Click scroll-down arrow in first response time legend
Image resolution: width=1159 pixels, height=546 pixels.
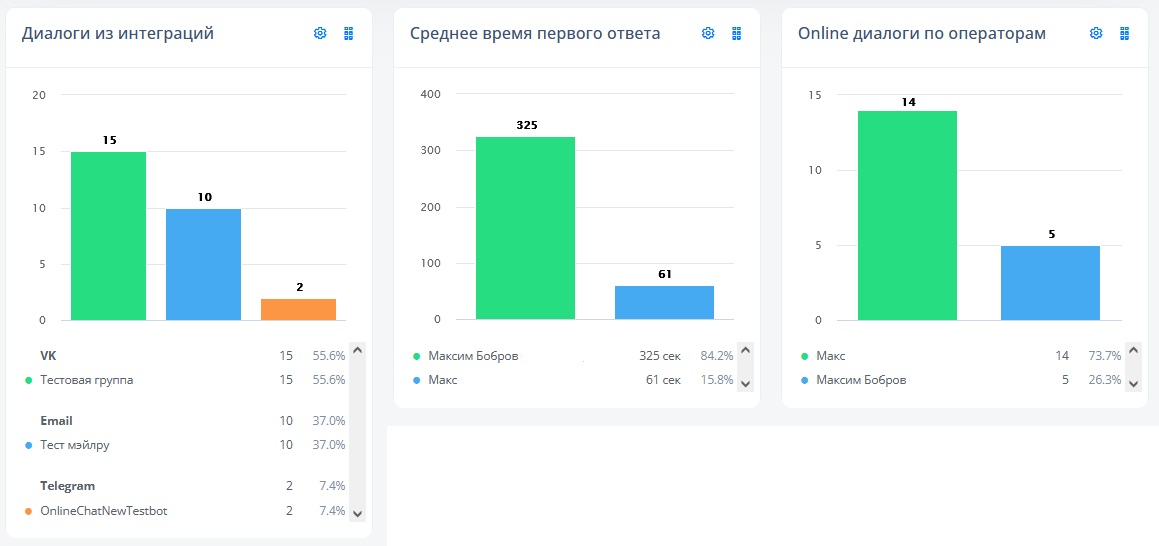[x=745, y=383]
